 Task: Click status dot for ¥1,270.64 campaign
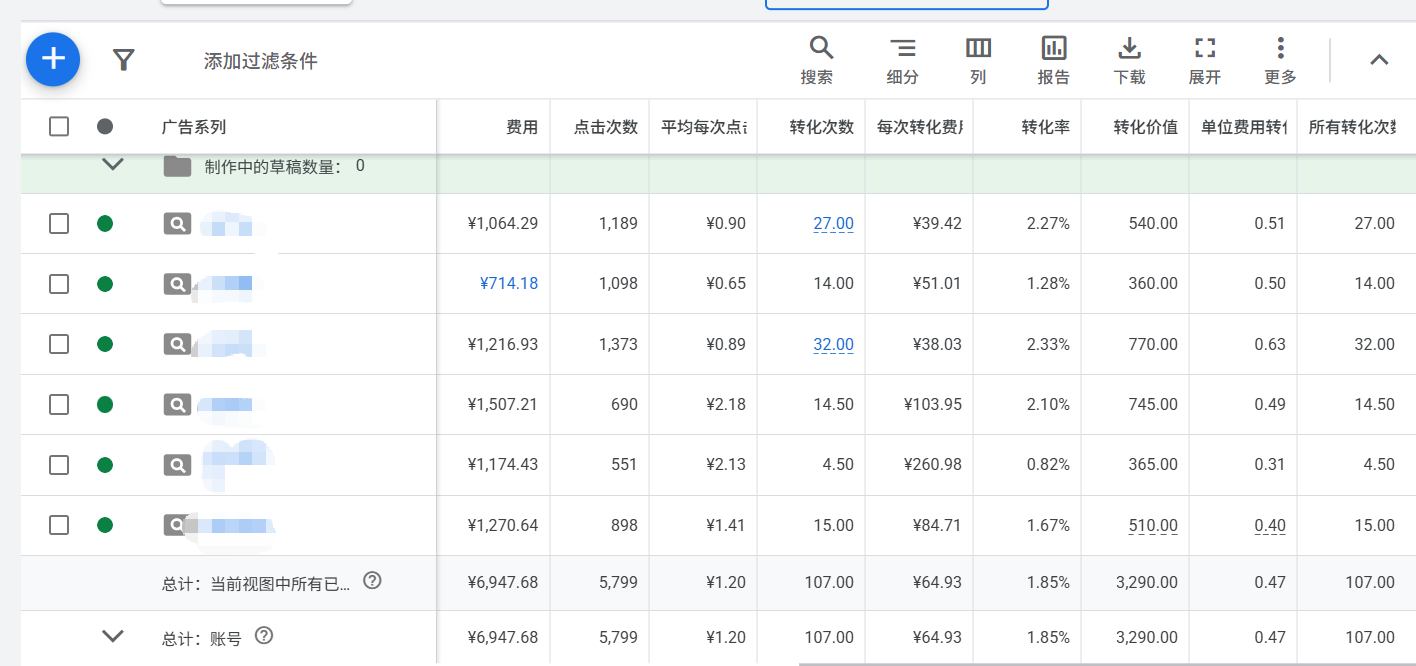click(105, 525)
